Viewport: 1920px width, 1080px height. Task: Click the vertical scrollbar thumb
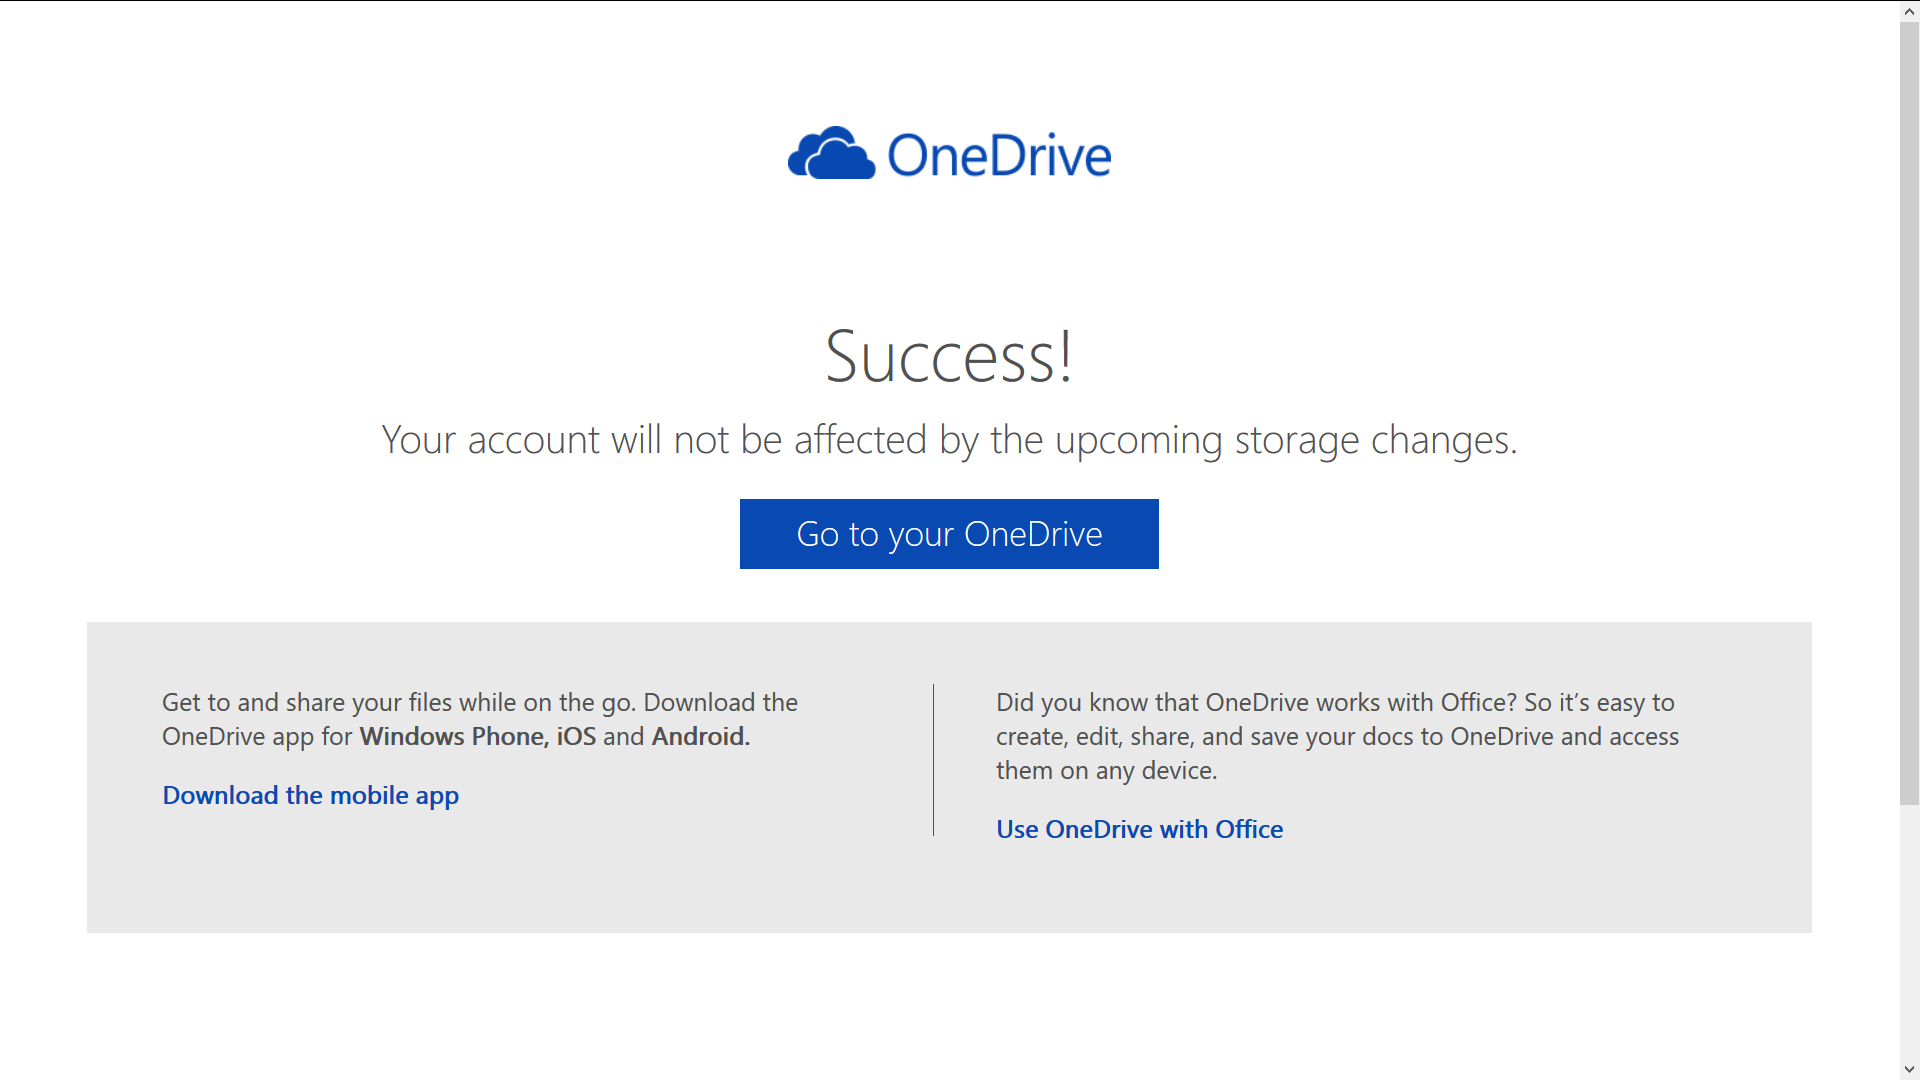[1909, 412]
